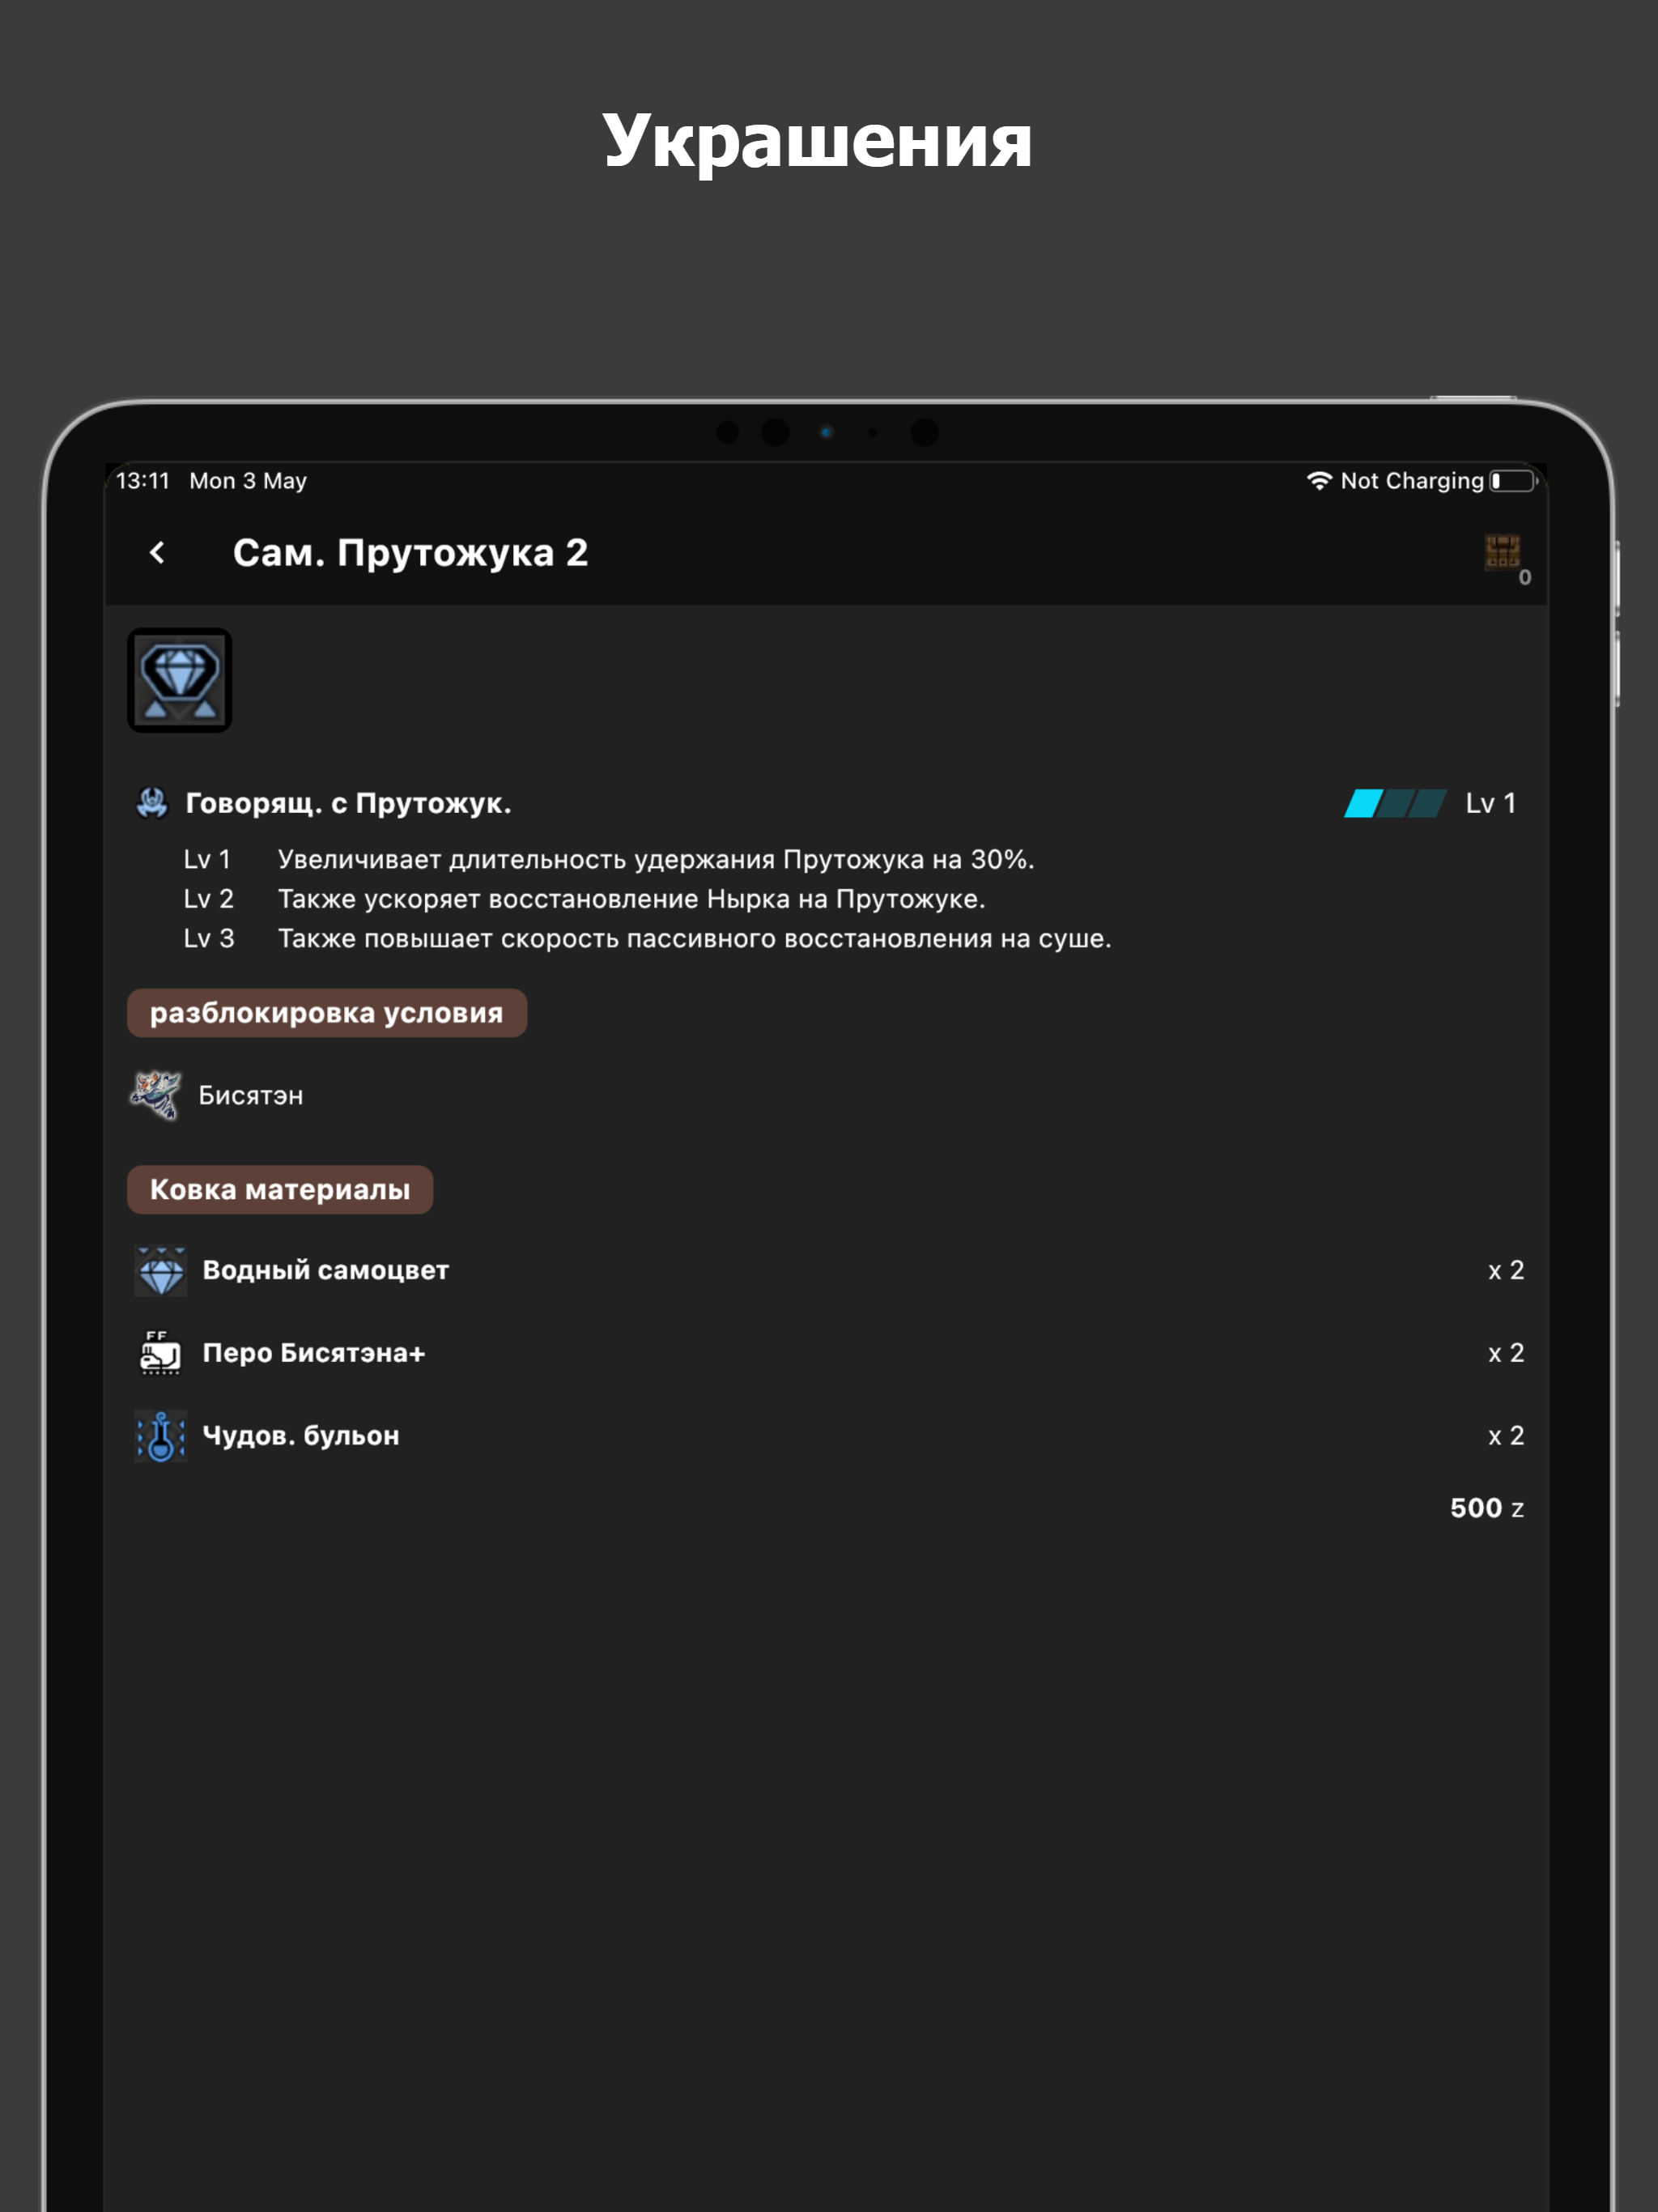Viewport: 1658px width, 2212px height.
Task: Tap the Сам. Прутожука 2 page title
Action: tap(411, 553)
